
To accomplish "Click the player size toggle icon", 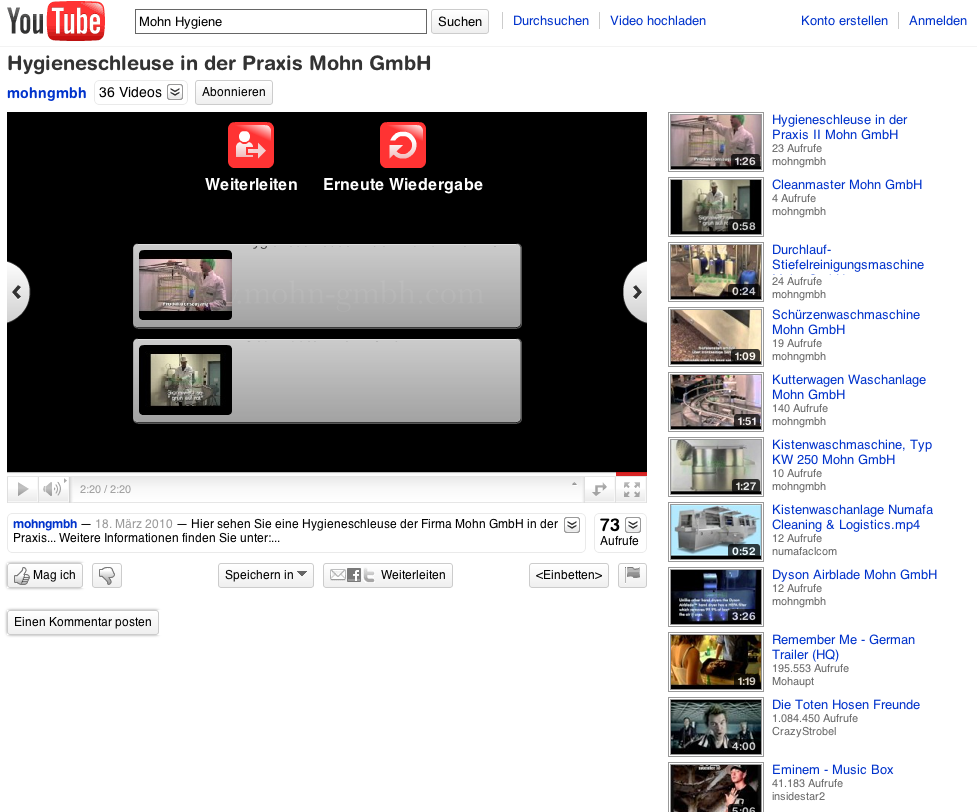I will [x=599, y=489].
